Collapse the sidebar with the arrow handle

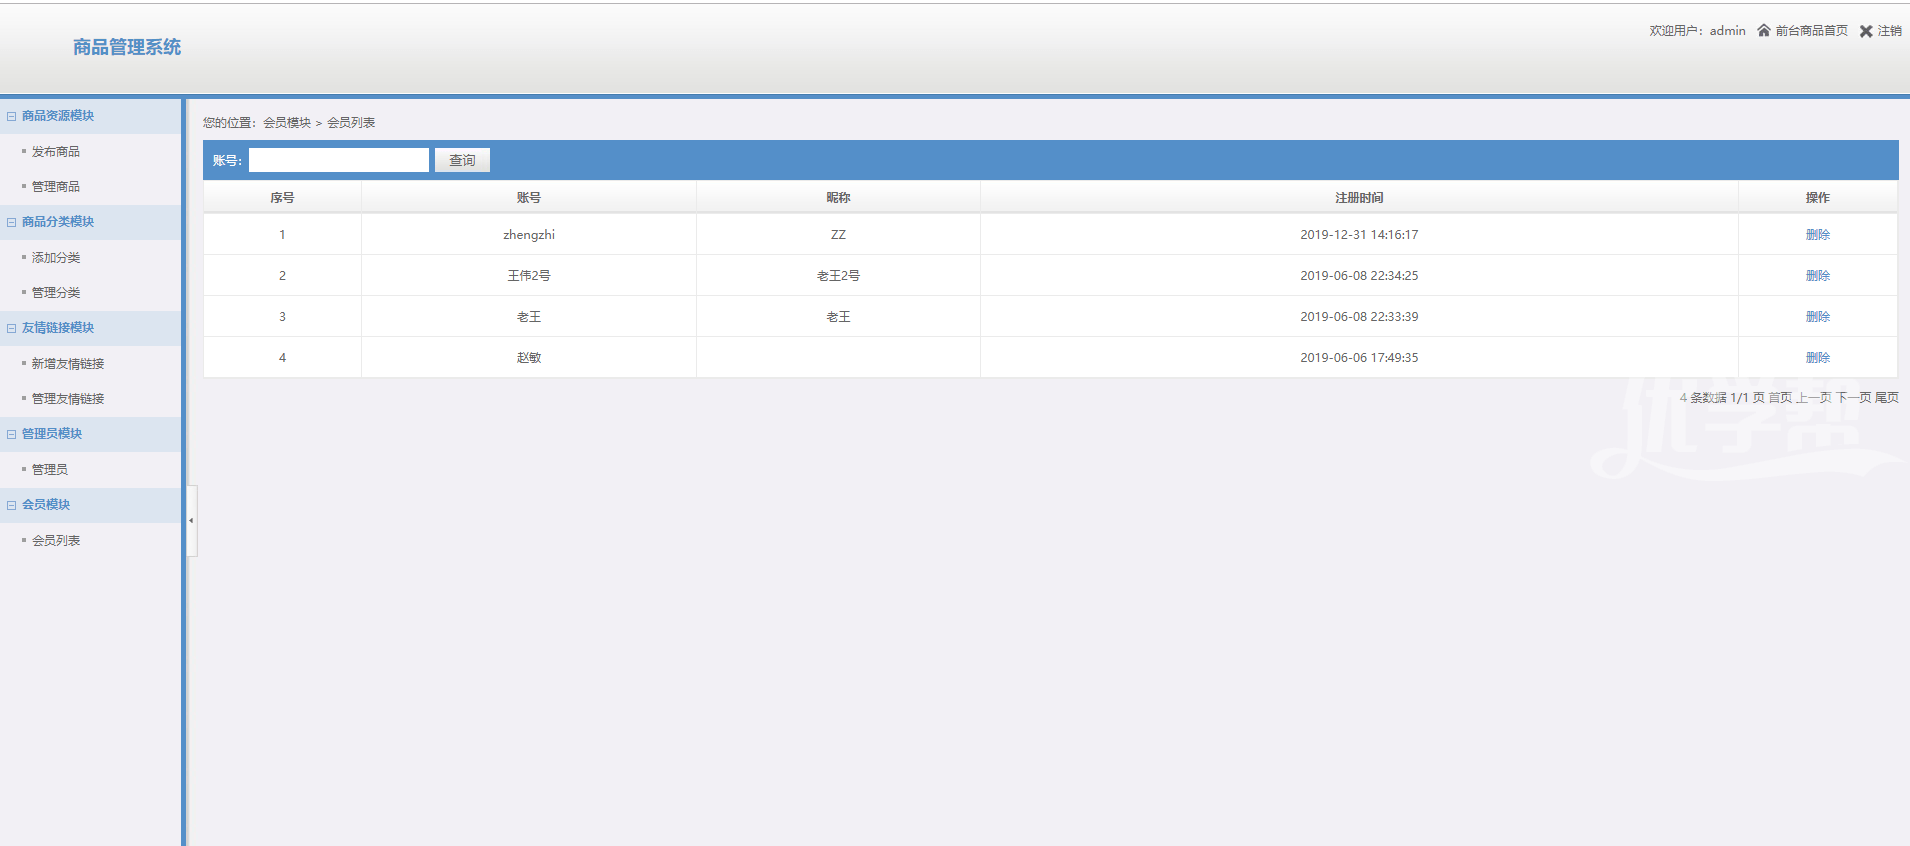tap(191, 520)
